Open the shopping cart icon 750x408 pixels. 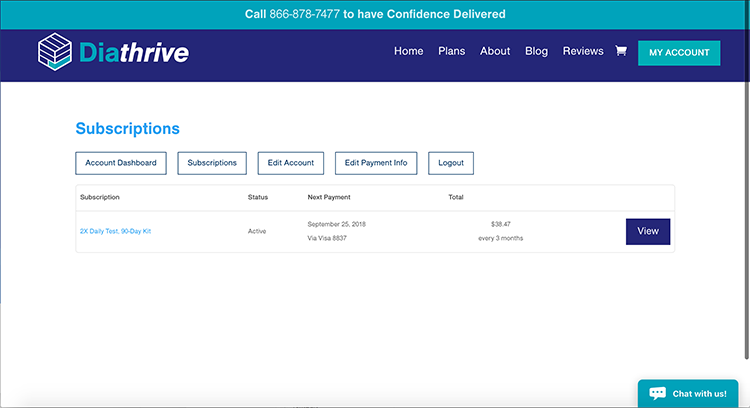pos(621,51)
